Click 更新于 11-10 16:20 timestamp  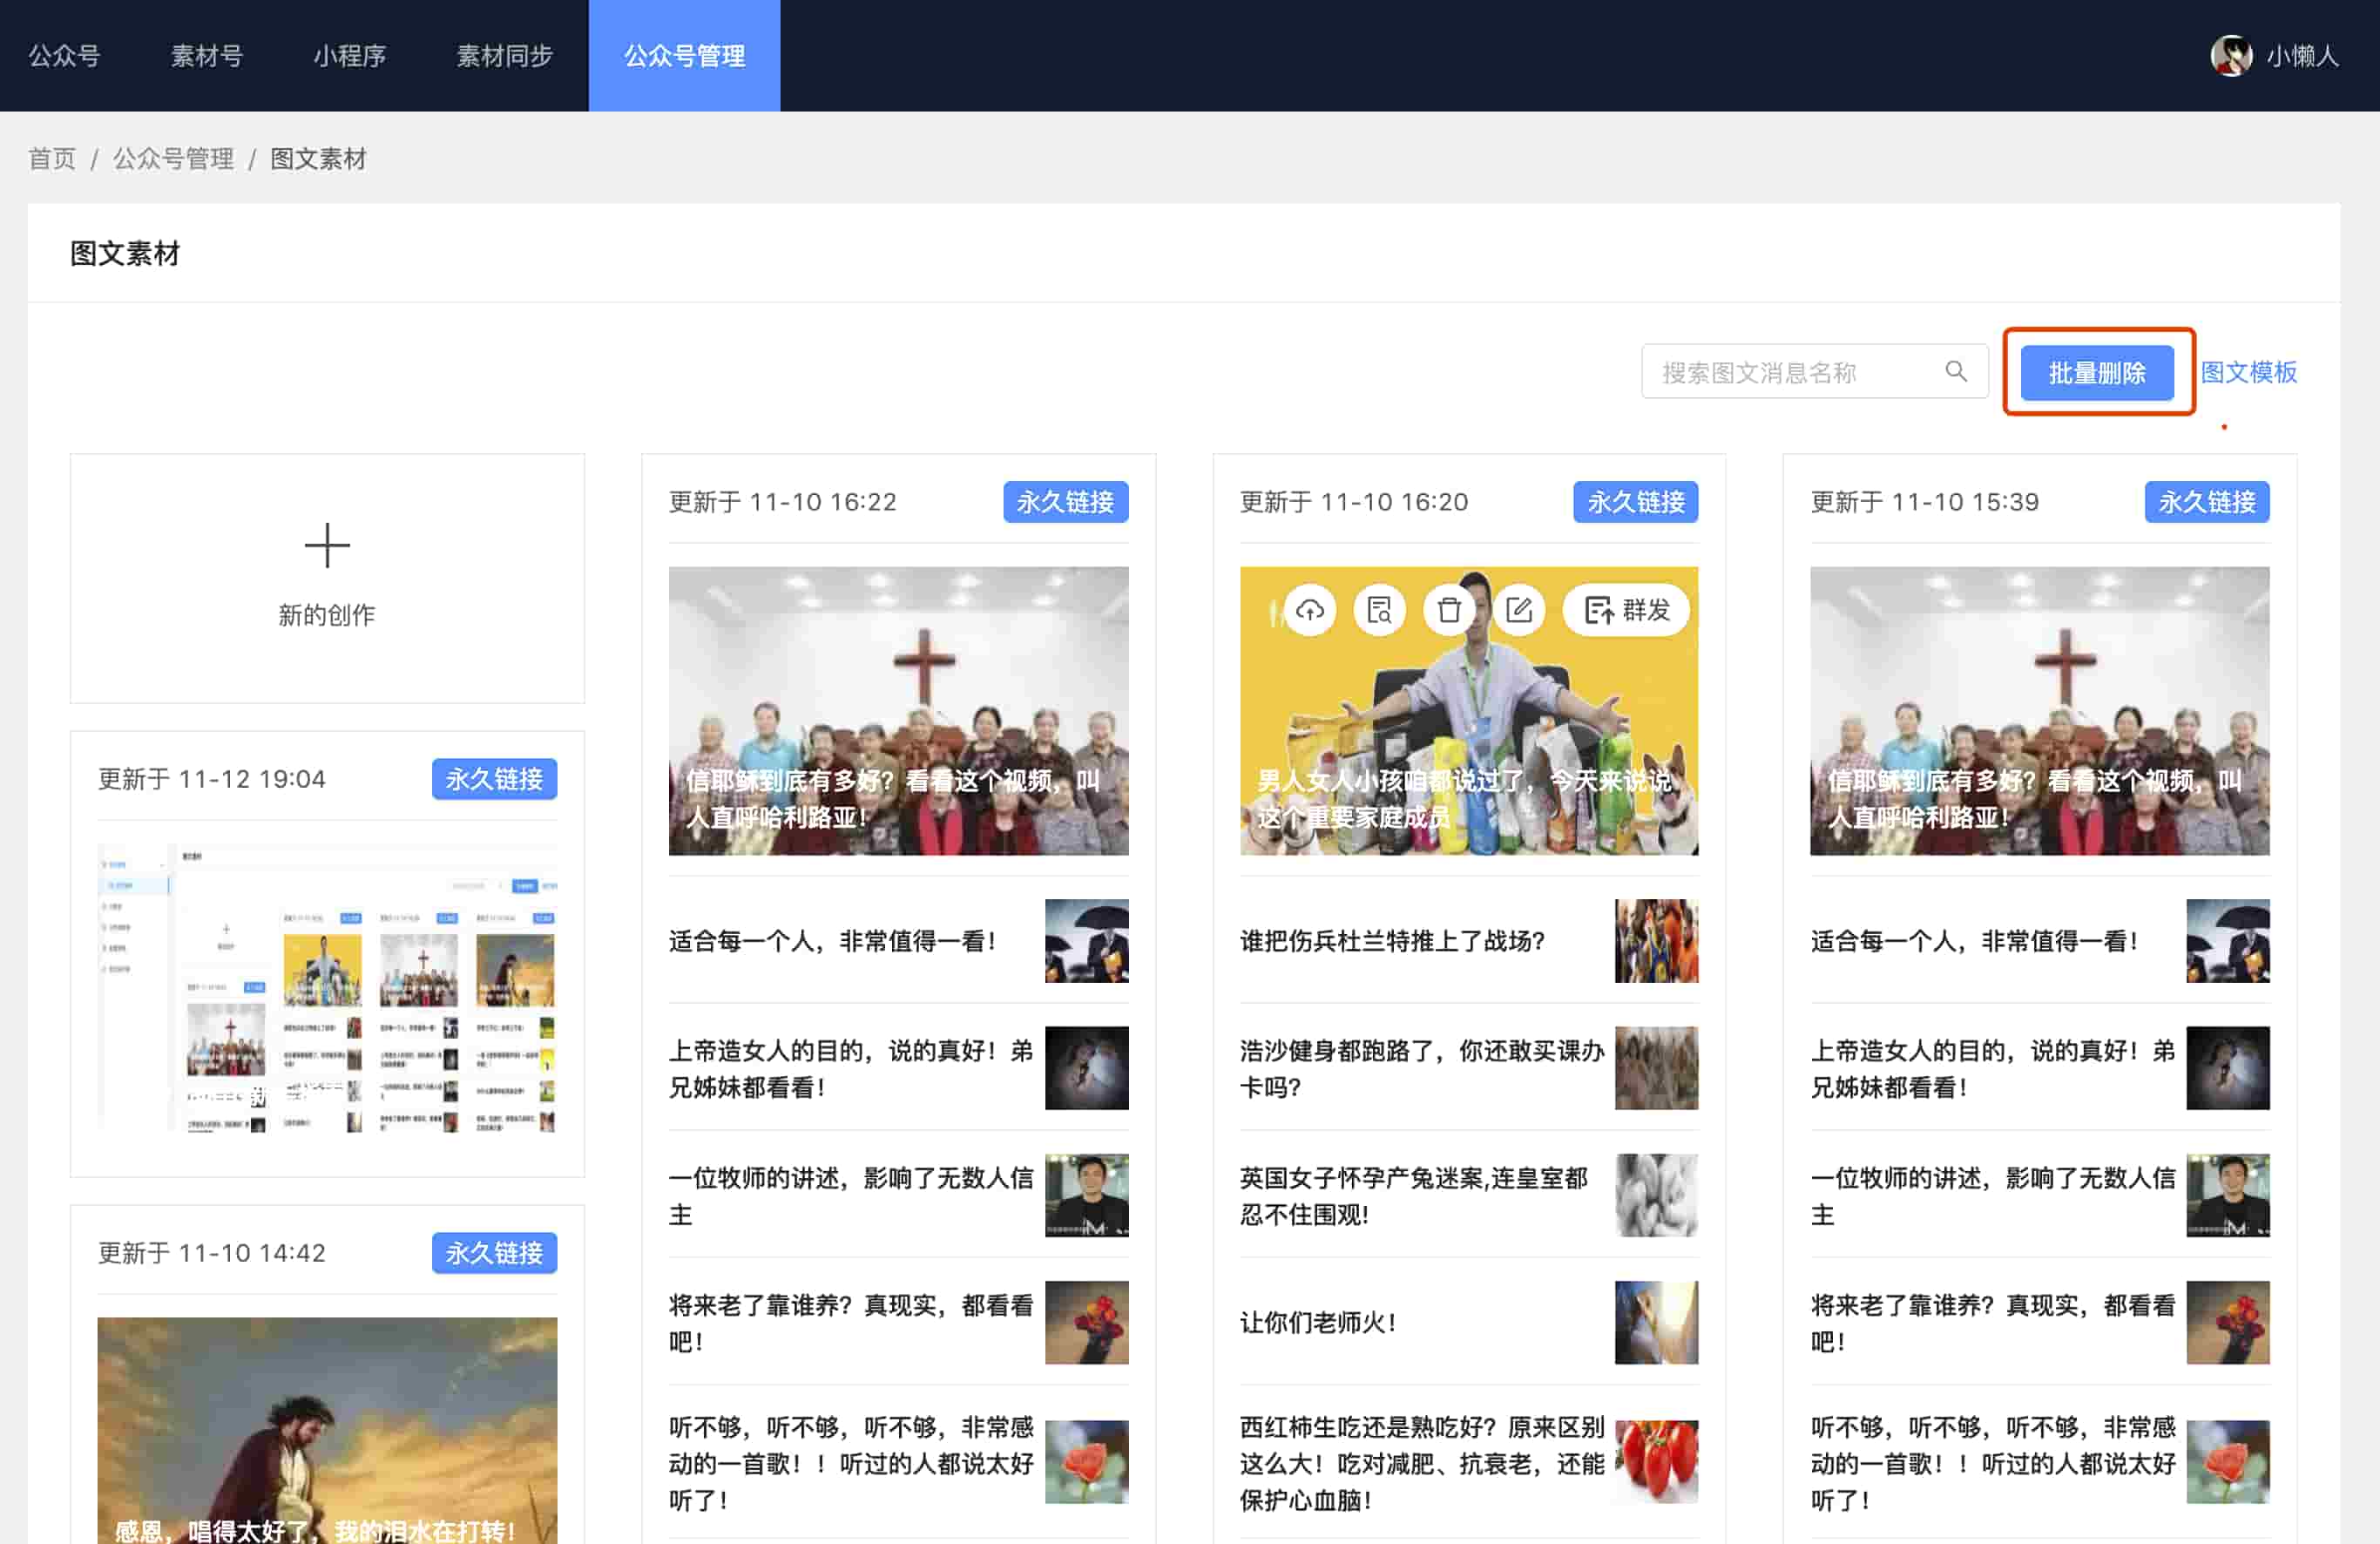(x=1354, y=502)
